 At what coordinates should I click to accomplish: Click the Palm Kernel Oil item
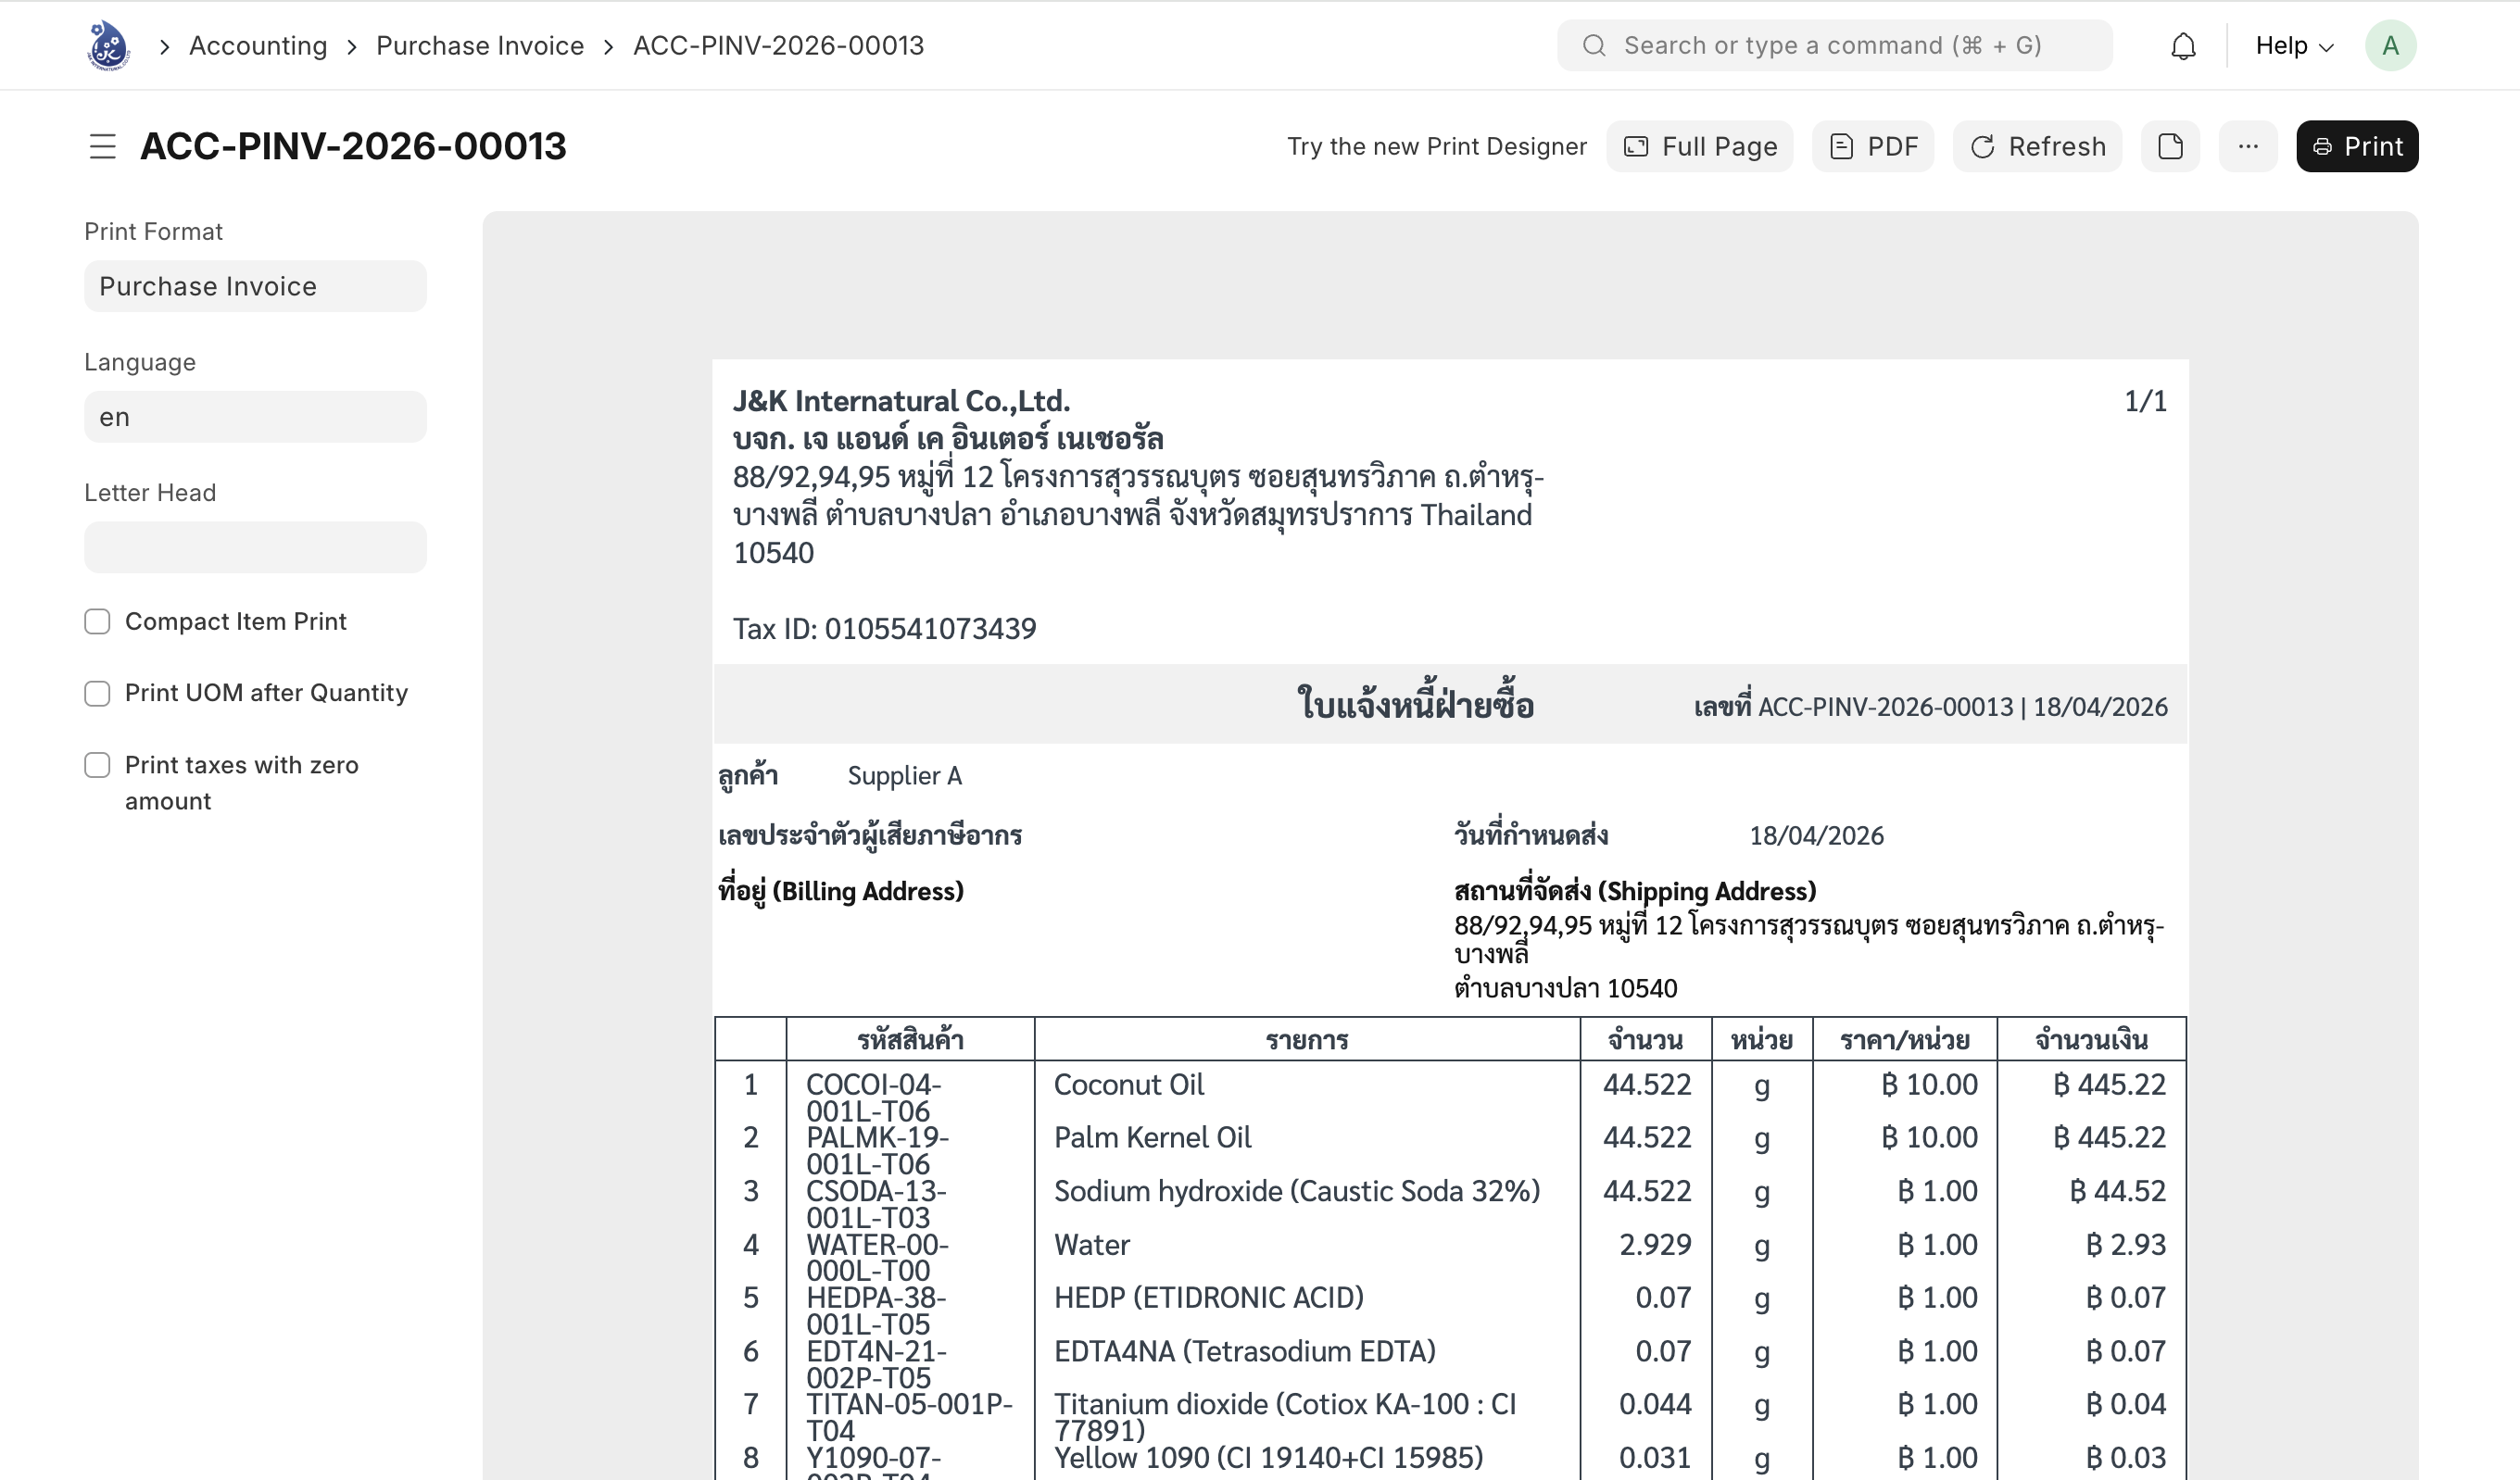tap(1152, 1138)
